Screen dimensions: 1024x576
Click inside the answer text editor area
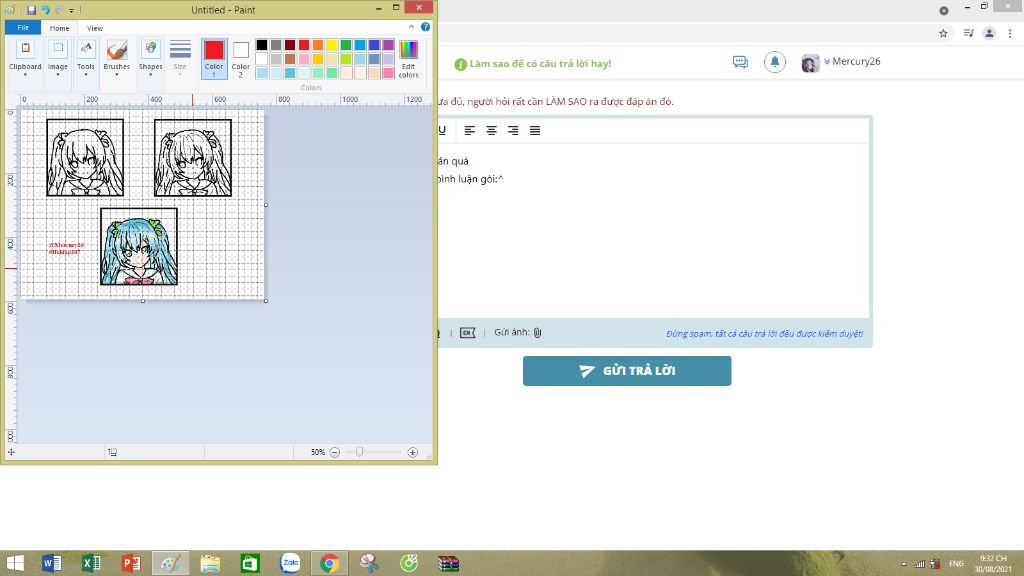[x=653, y=230]
